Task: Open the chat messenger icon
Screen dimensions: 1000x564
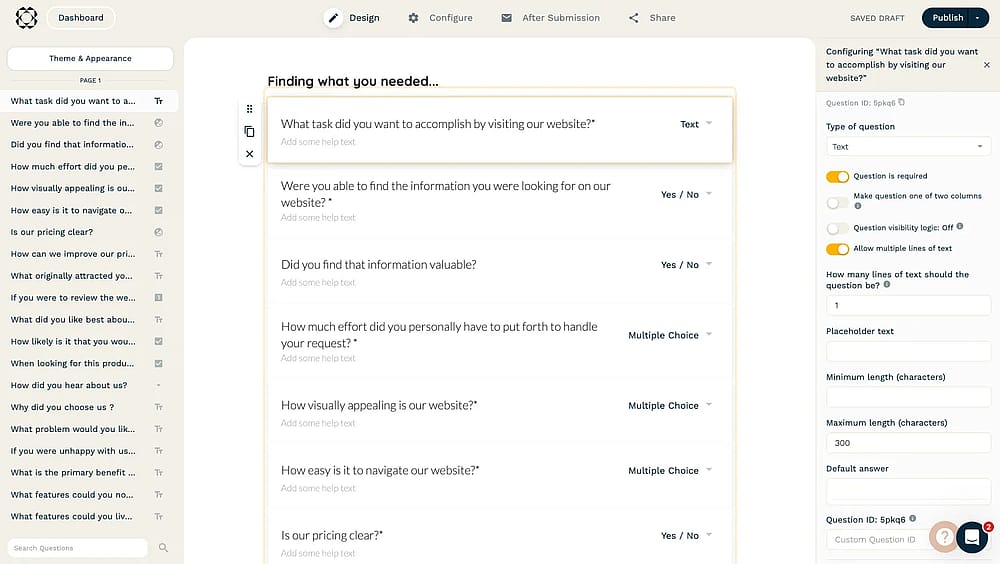Action: coord(972,537)
